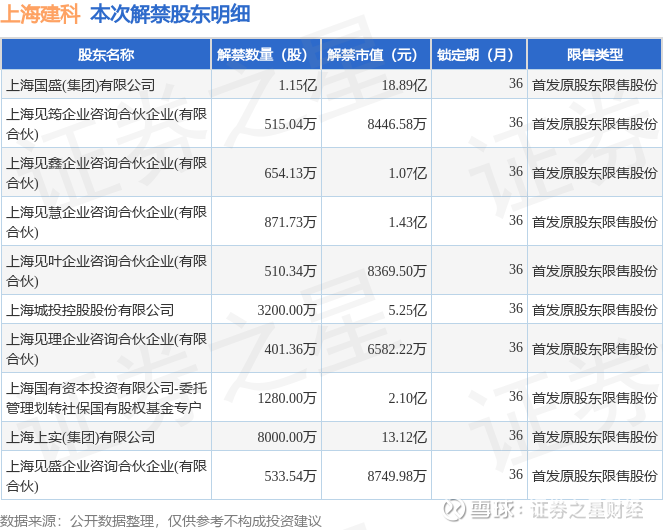Screen dimensions: 663x530
Task: Click shareholder 上海见理企业咨询合伙企业
Action: coord(106,349)
